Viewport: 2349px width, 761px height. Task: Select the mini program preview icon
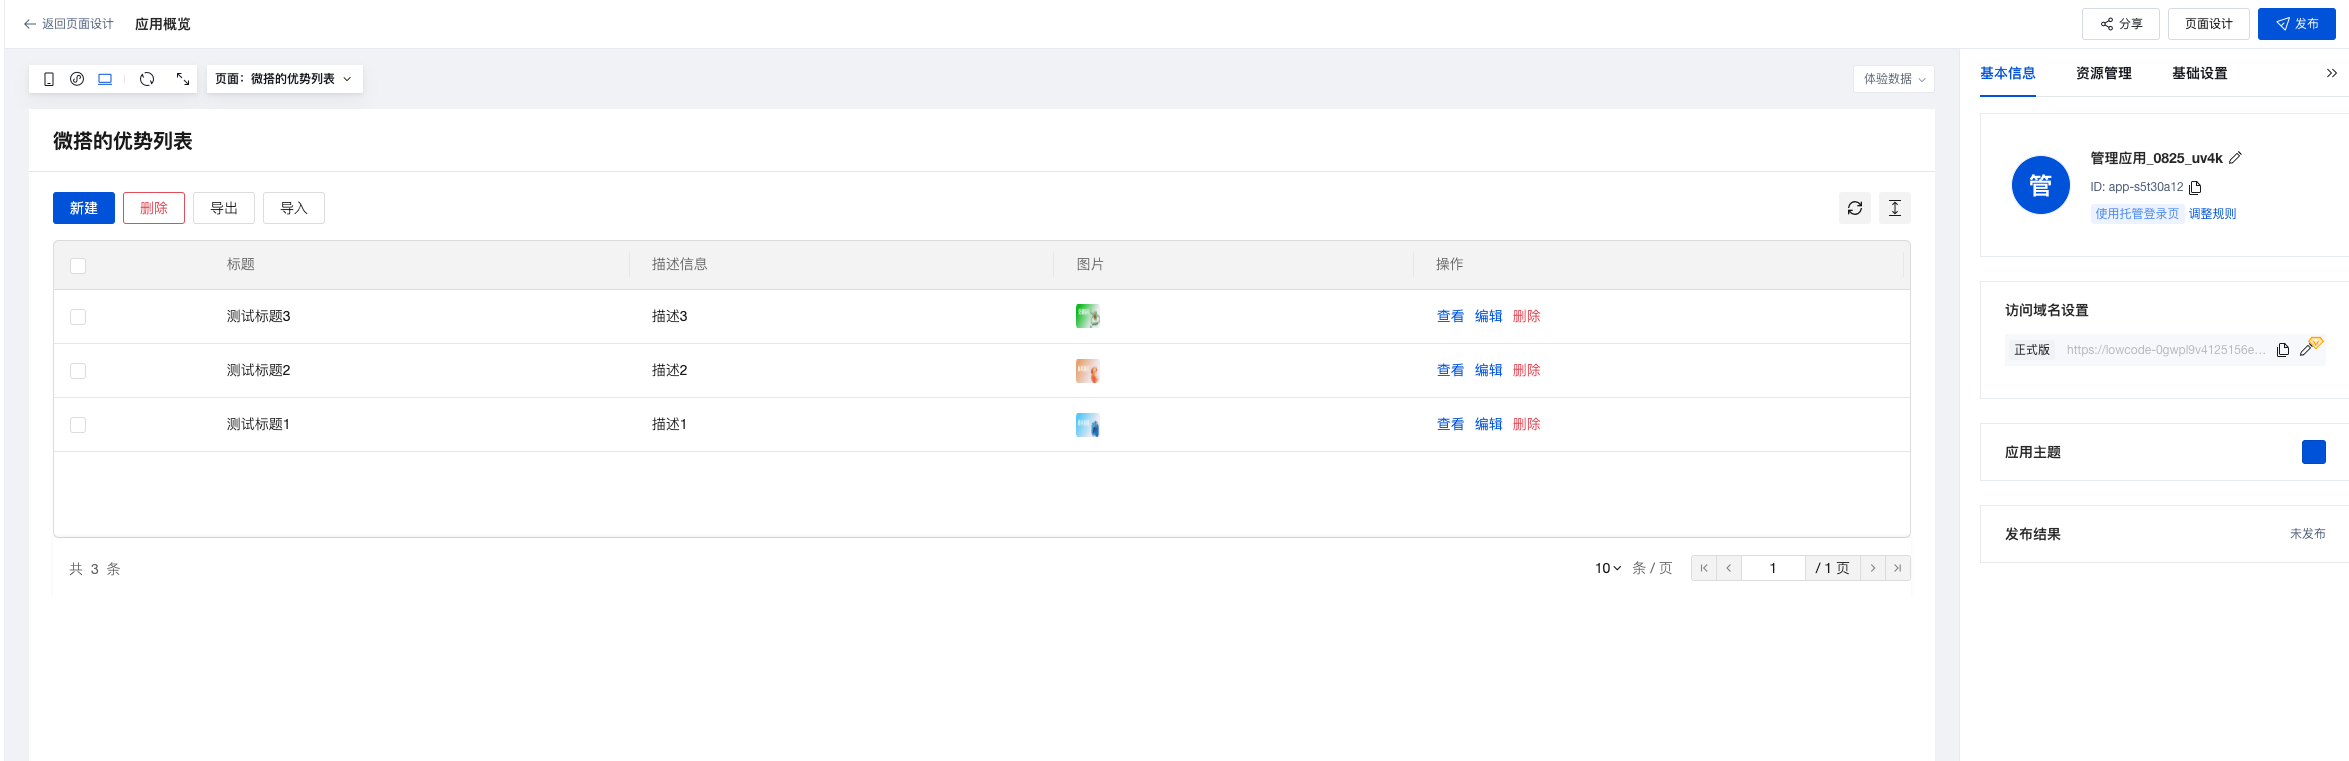(77, 79)
